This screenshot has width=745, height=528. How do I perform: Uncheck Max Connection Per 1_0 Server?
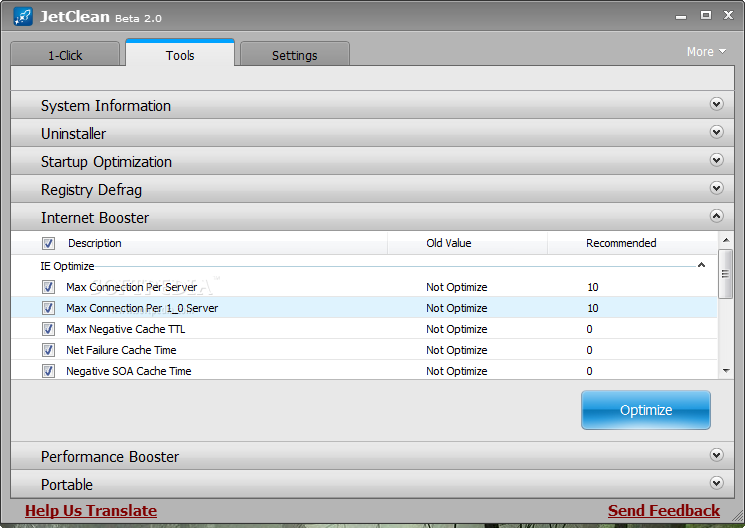point(48,308)
